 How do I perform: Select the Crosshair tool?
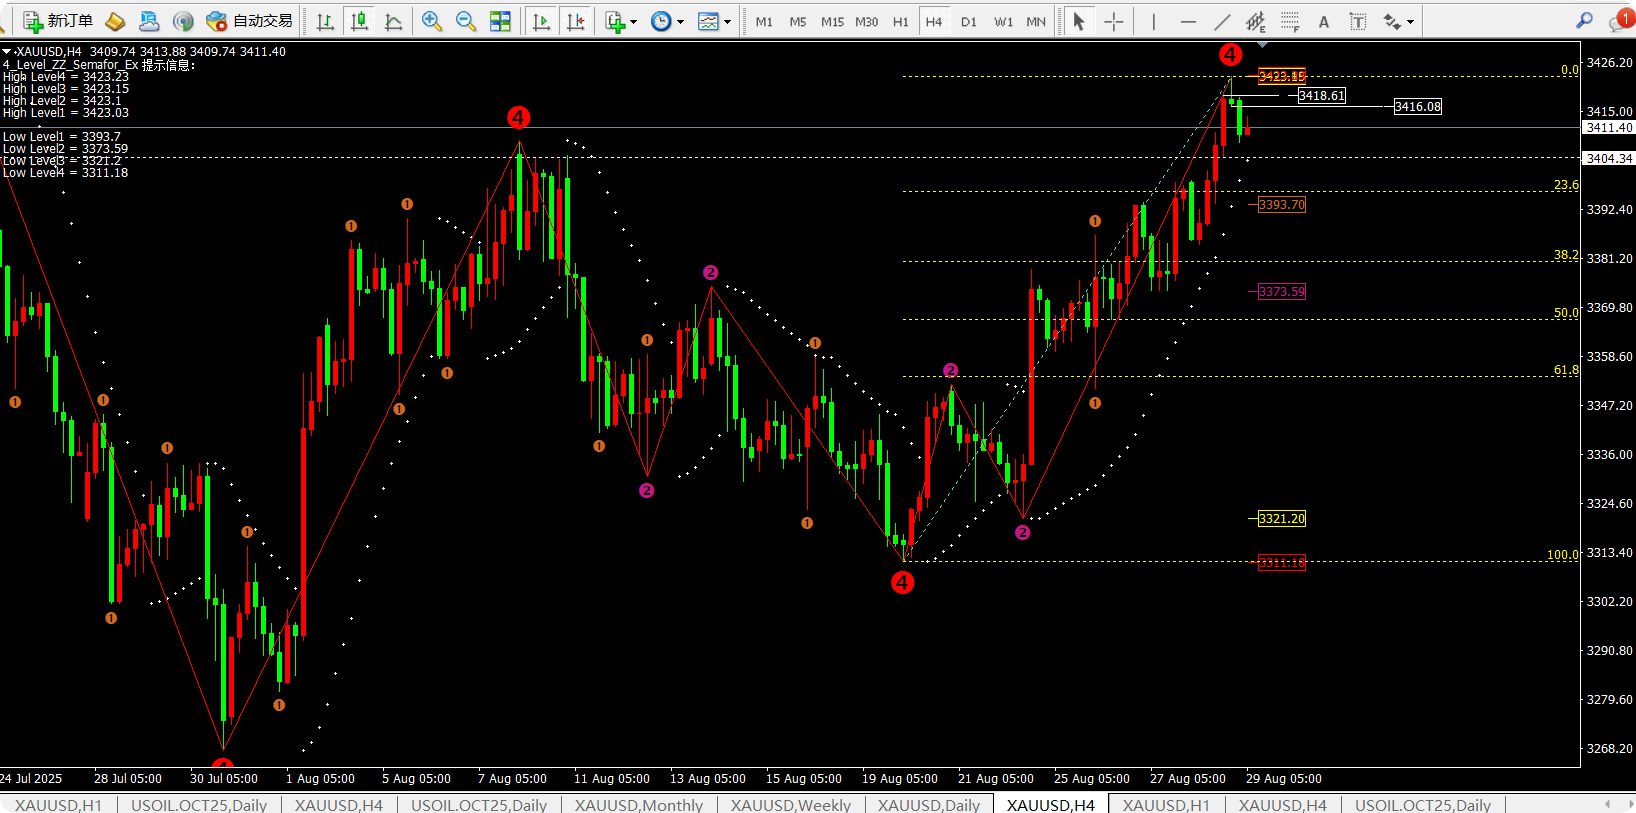1114,21
